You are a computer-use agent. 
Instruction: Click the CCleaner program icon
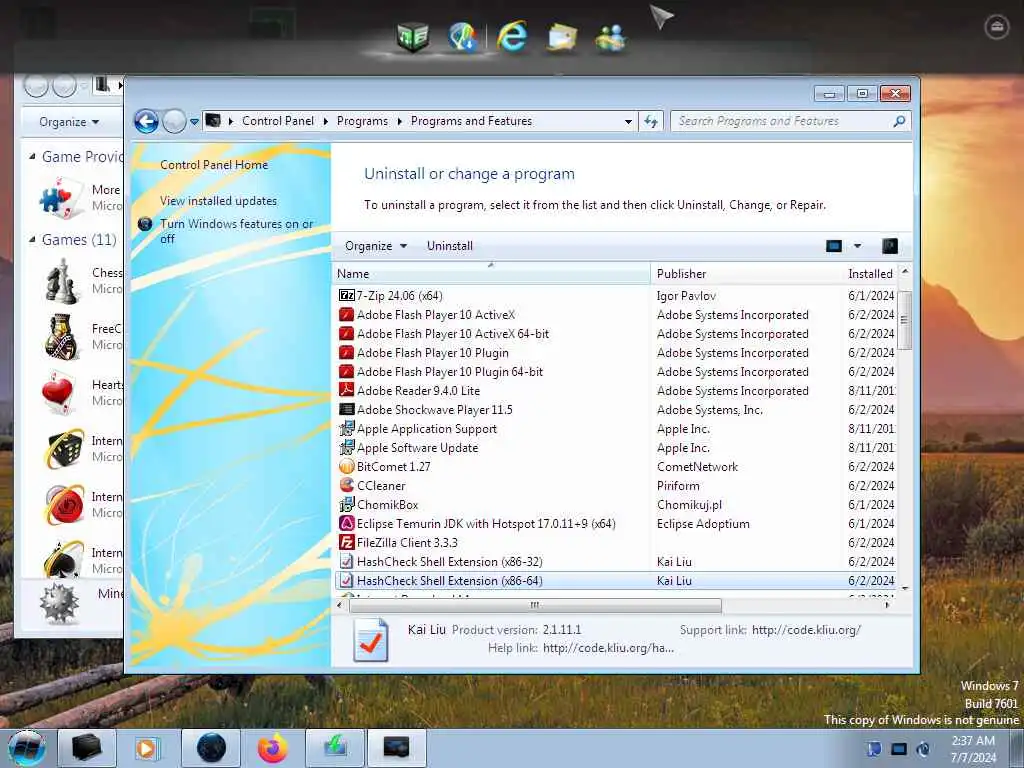coord(346,485)
